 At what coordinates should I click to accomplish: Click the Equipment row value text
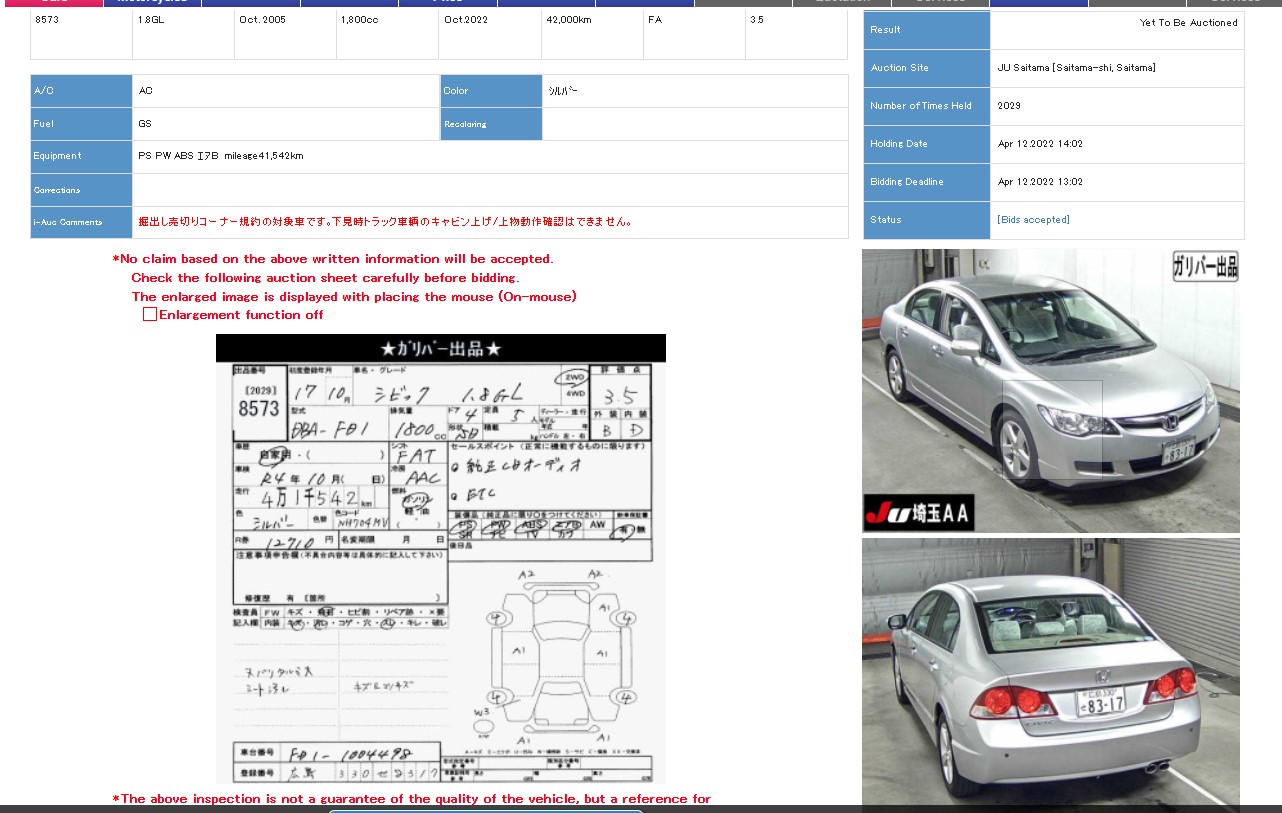point(221,156)
